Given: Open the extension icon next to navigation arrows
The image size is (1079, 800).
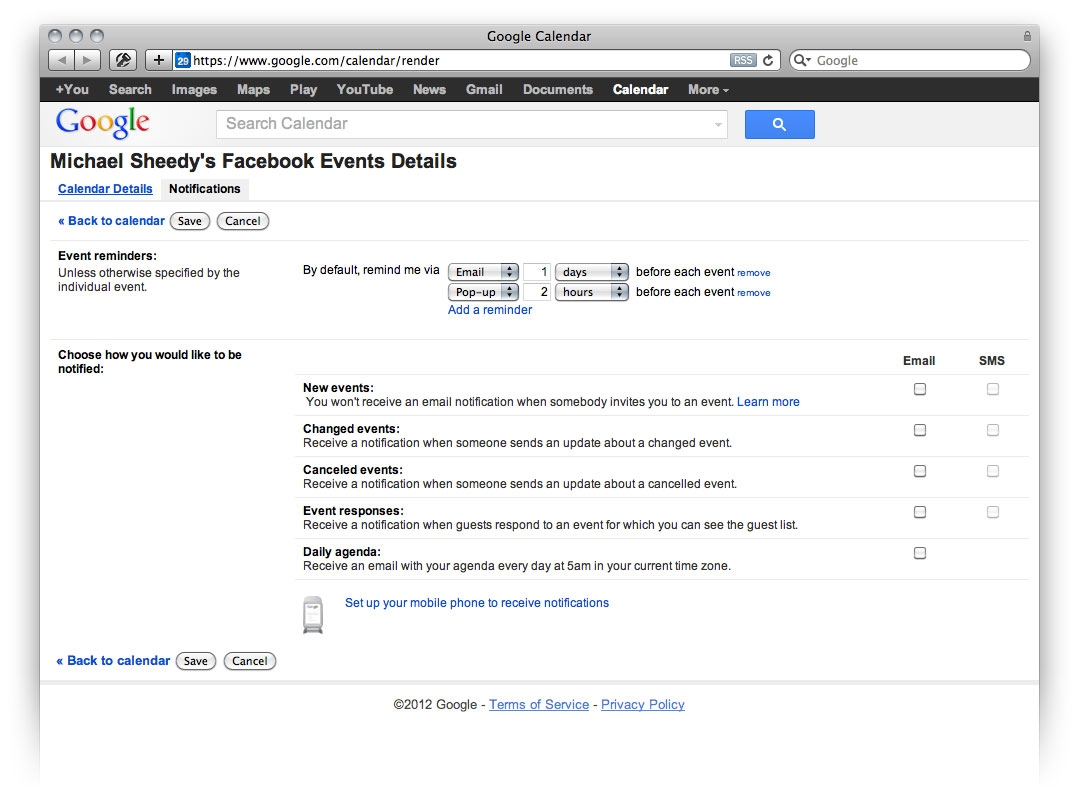Looking at the screenshot, I should (x=123, y=61).
